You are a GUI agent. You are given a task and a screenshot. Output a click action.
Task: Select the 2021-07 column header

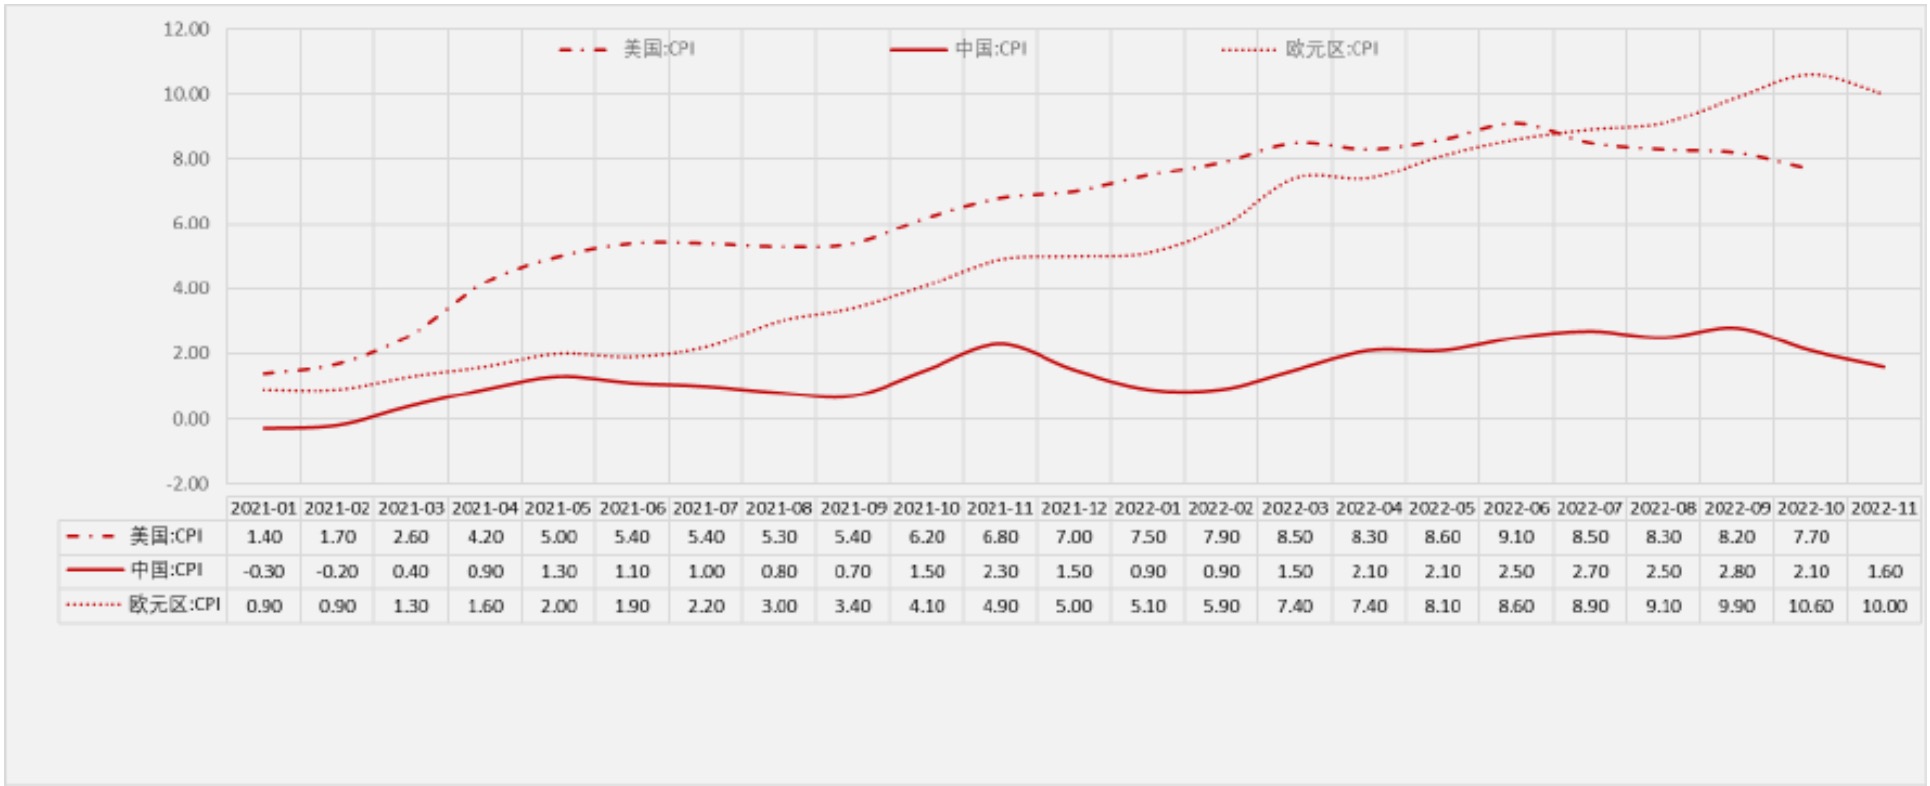tap(706, 508)
